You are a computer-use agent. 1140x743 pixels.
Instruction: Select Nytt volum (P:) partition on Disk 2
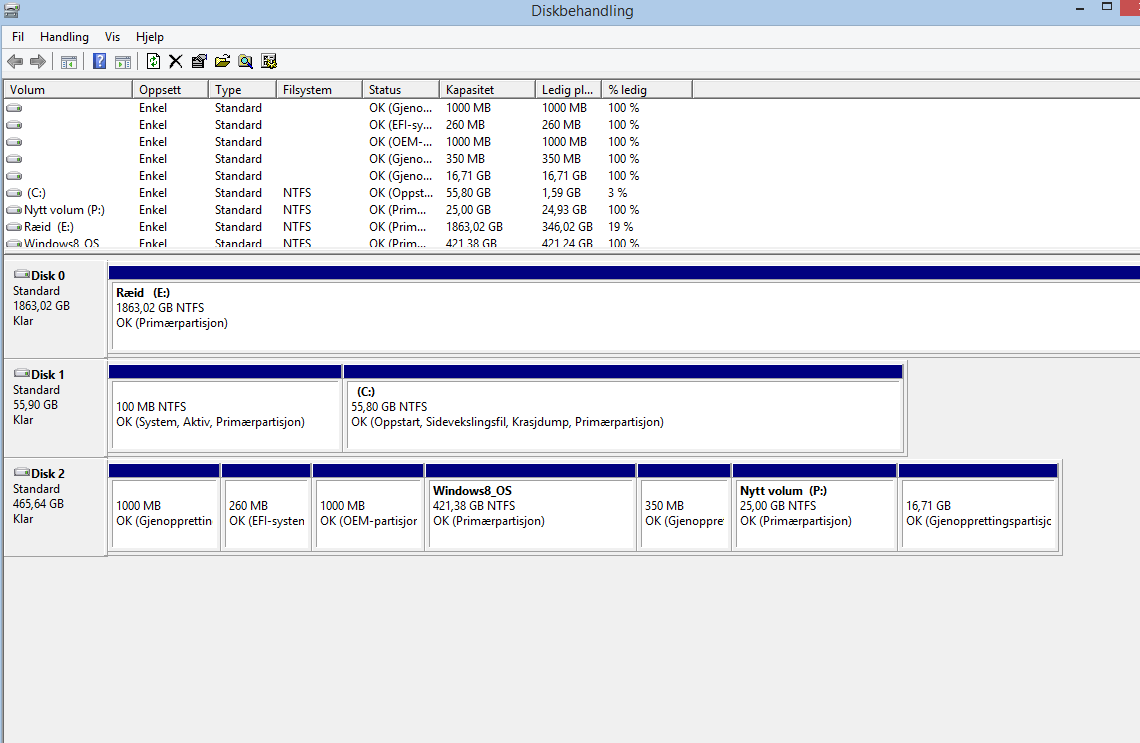[x=814, y=512]
